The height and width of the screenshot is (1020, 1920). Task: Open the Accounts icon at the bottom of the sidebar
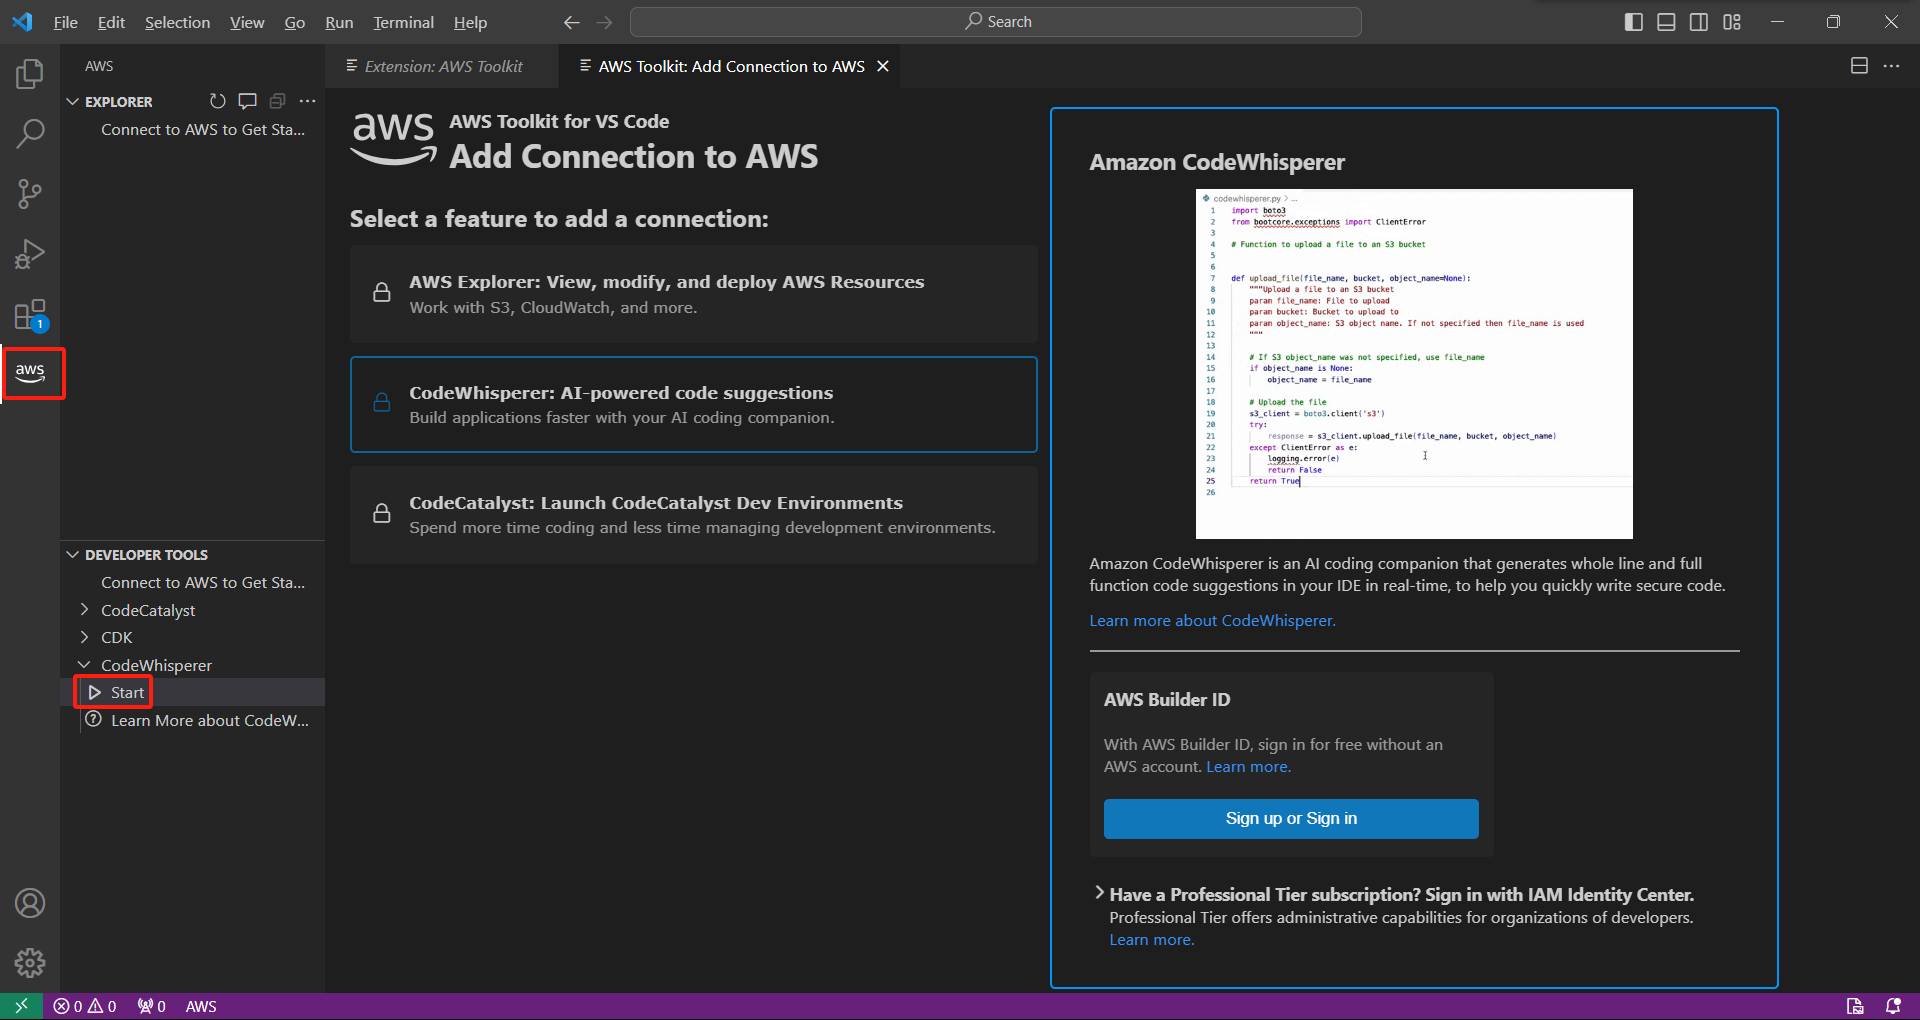pyautogui.click(x=30, y=903)
